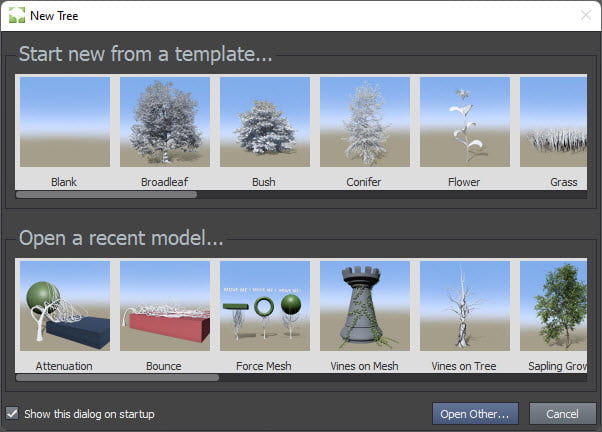This screenshot has height=432, width=602.
Task: Choose the Flower template thumbnail
Action: click(465, 122)
